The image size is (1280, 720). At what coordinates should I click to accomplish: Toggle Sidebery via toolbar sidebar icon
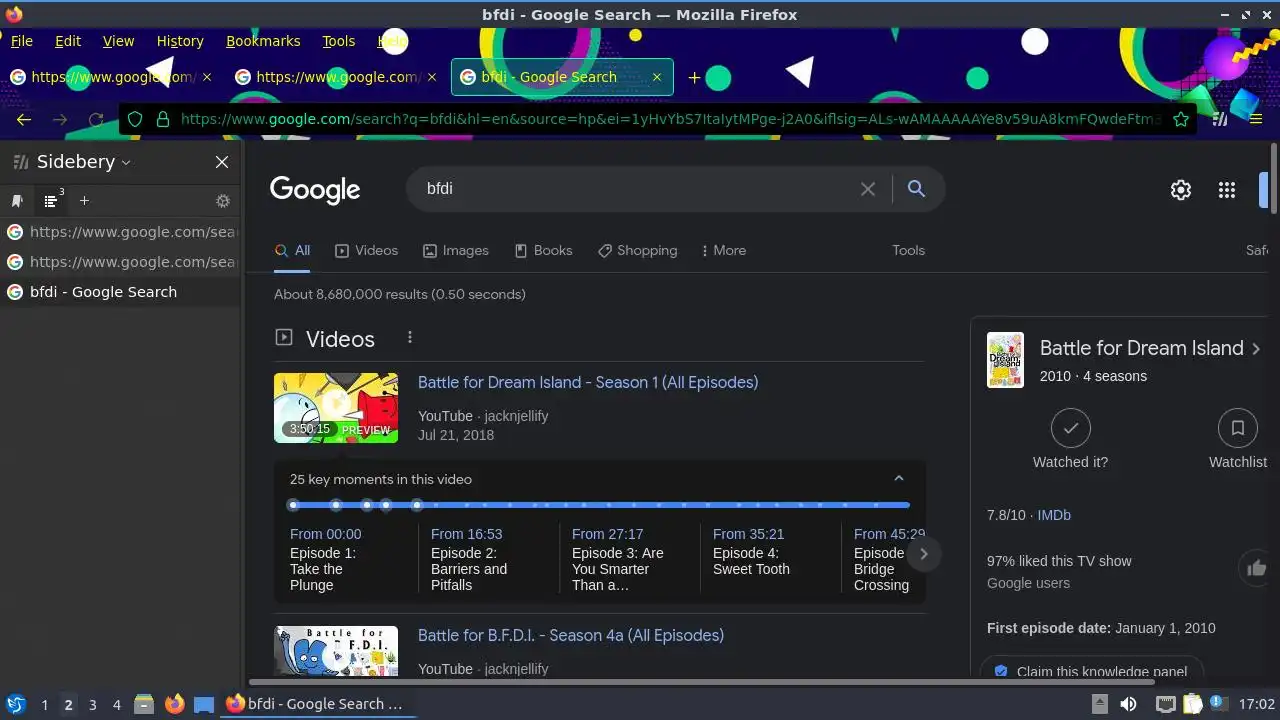pyautogui.click(x=1220, y=119)
